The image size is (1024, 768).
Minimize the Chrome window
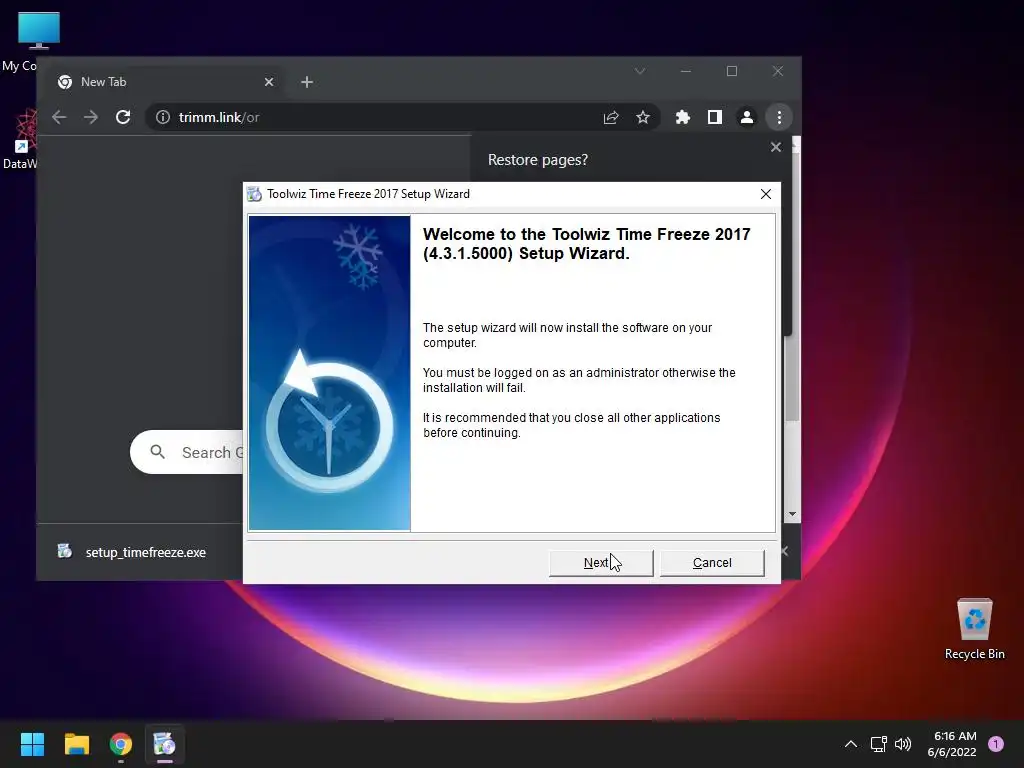(x=686, y=71)
